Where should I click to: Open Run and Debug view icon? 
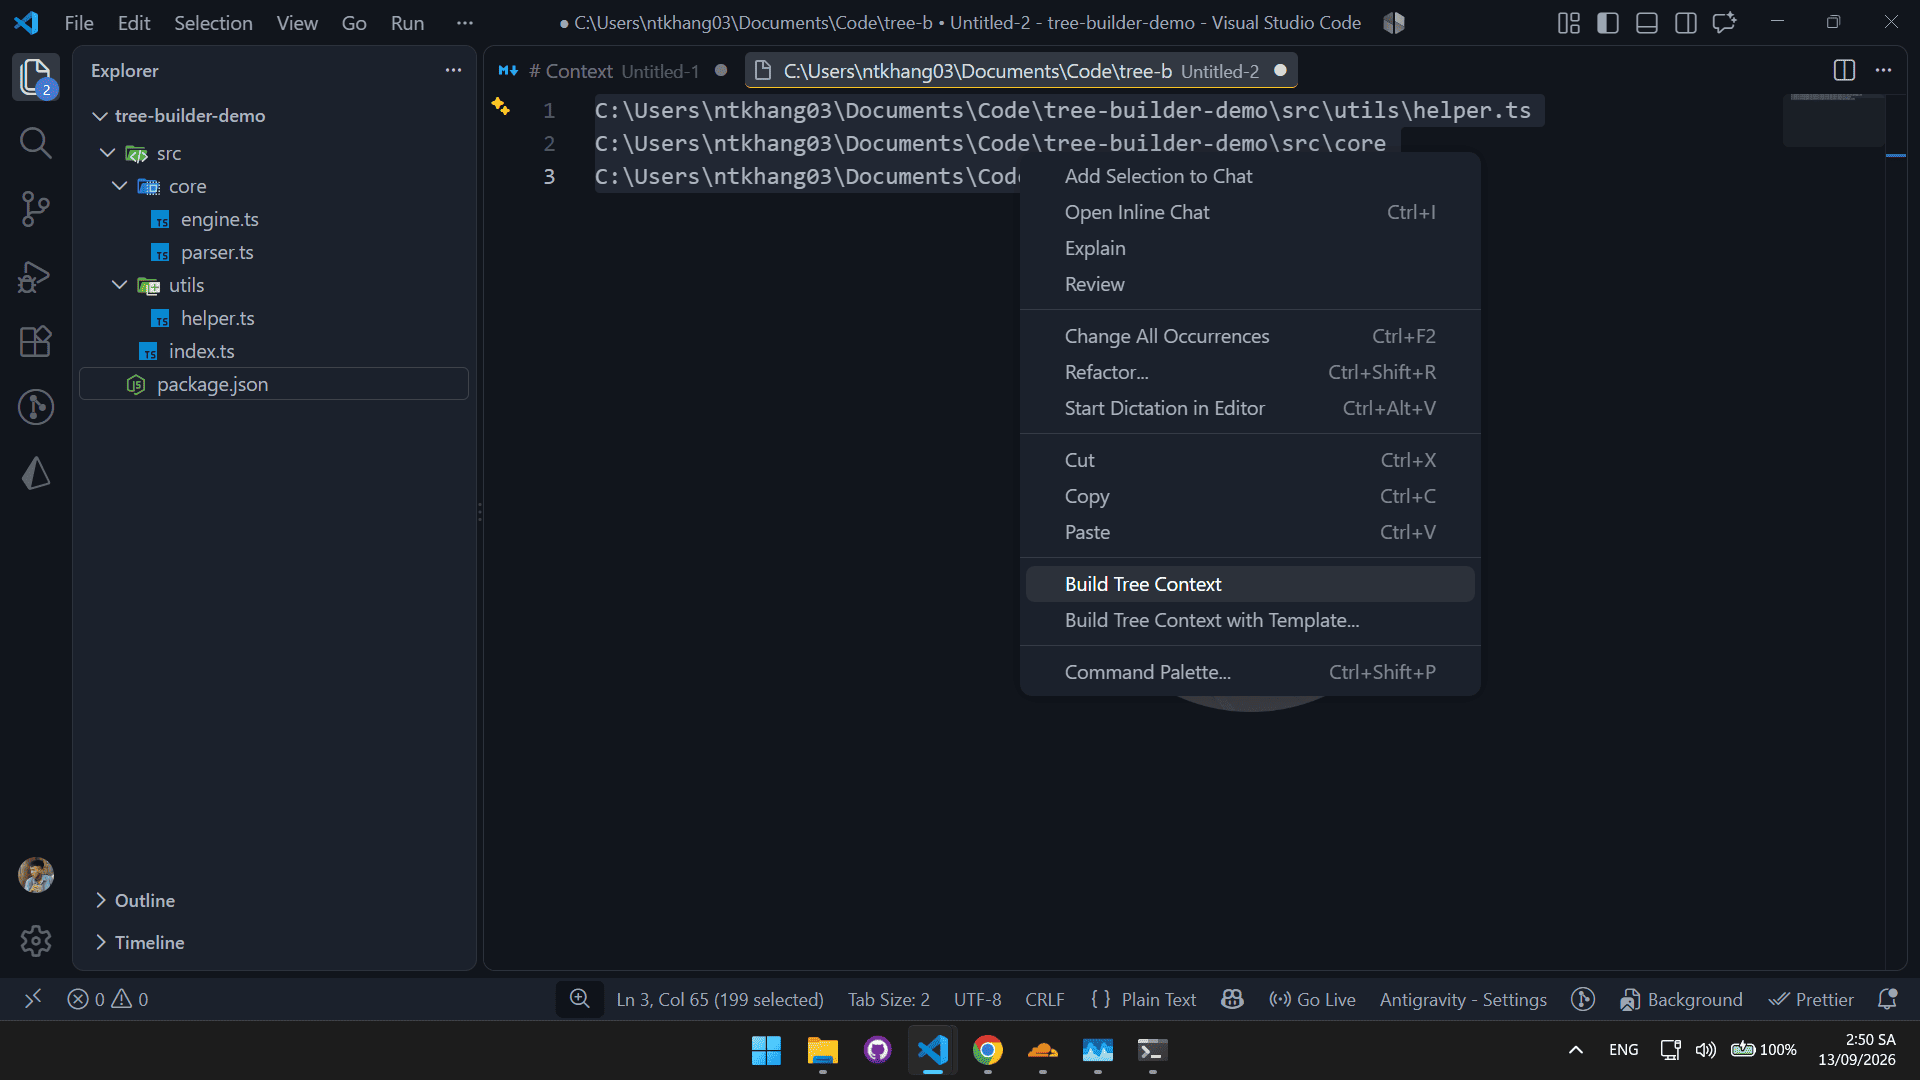click(36, 275)
